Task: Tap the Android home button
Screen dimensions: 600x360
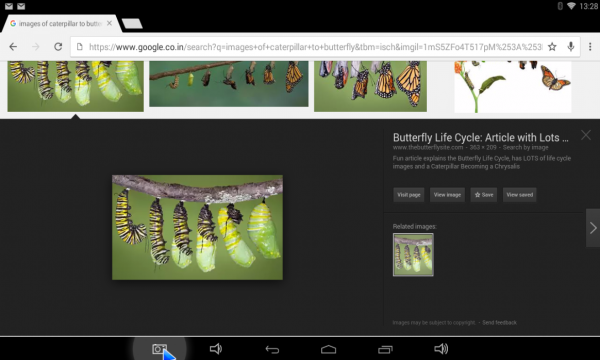Action: pyautogui.click(x=329, y=349)
